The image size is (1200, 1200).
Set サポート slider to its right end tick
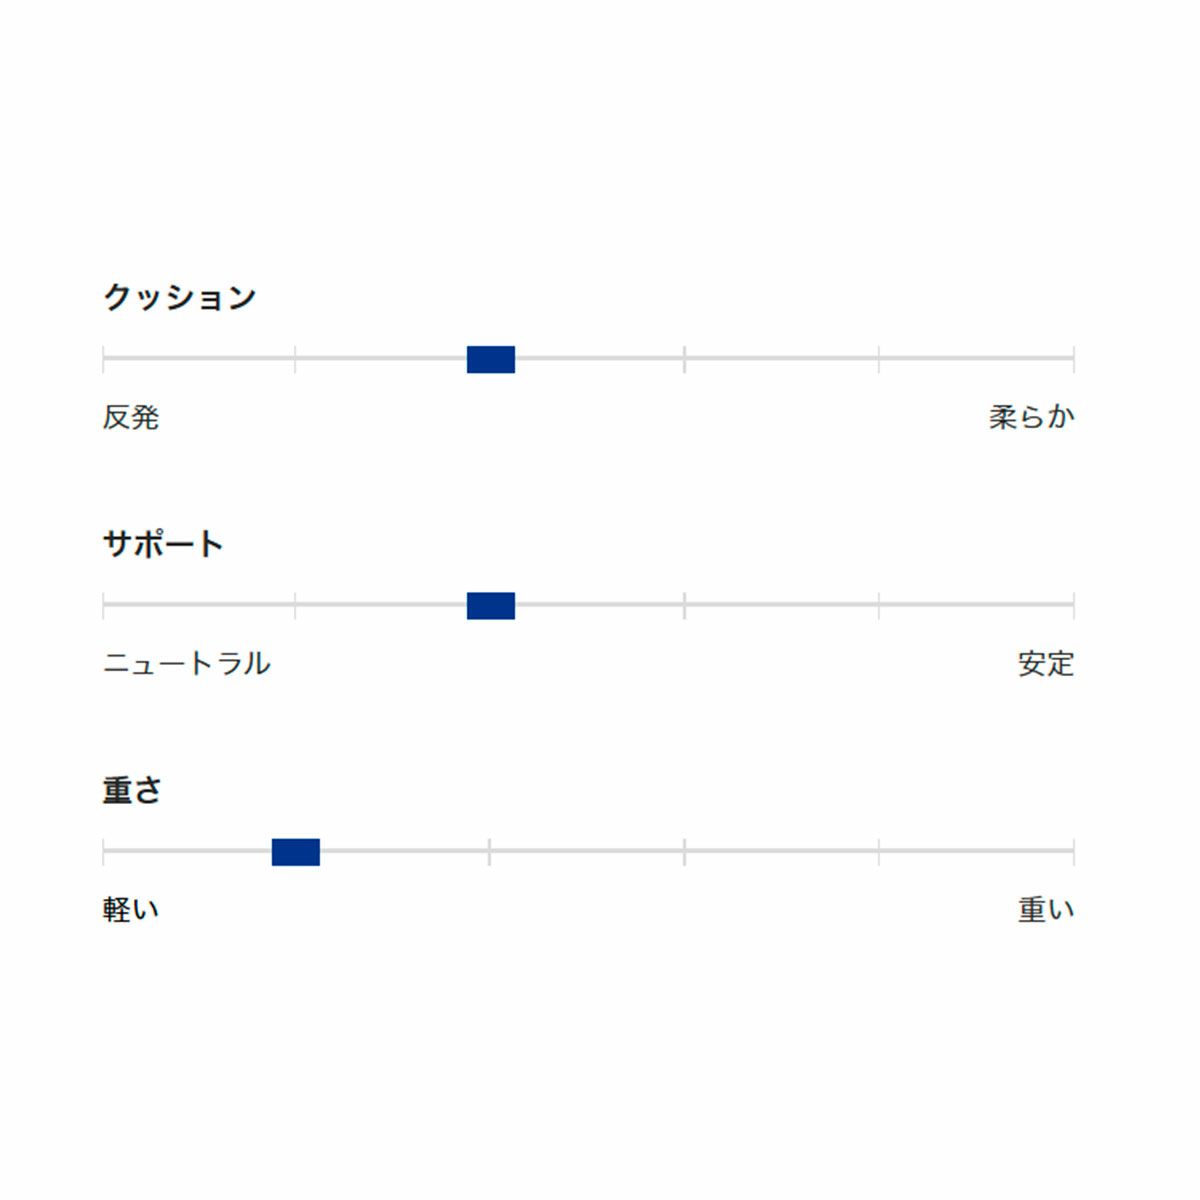1073,606
